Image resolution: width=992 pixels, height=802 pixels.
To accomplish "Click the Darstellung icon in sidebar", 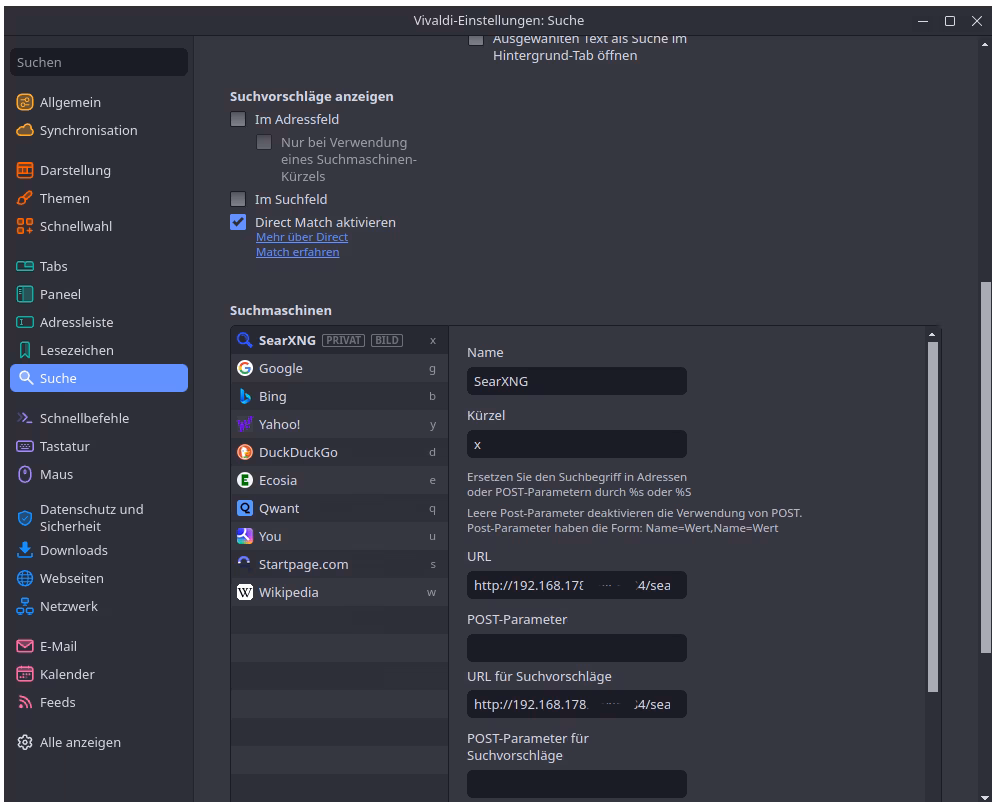I will tap(25, 170).
